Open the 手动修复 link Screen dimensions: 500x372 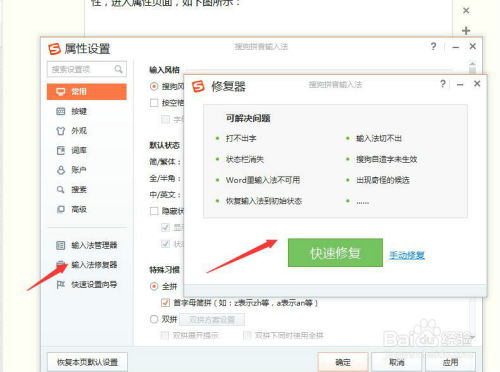tap(407, 255)
